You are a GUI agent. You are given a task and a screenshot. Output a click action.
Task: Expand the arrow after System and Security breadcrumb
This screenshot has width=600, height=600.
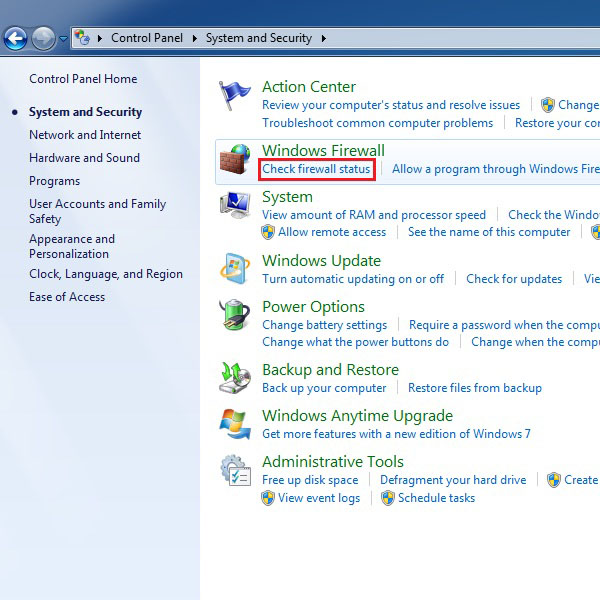point(324,38)
